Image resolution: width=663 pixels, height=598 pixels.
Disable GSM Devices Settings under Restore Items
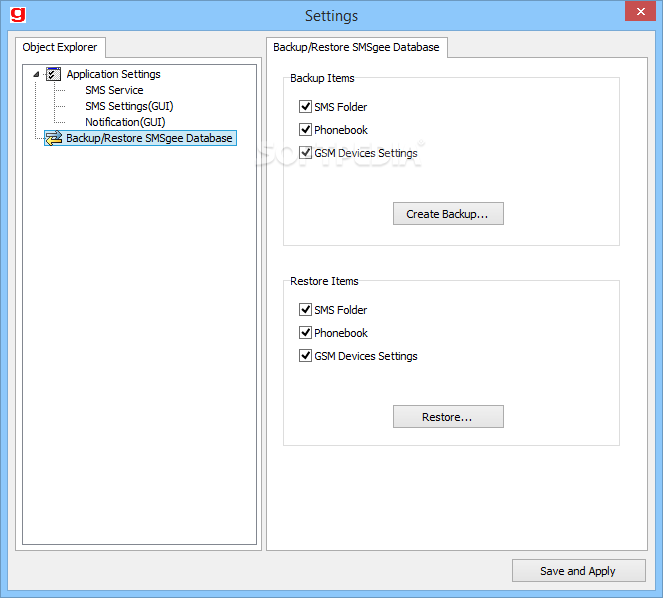point(305,356)
